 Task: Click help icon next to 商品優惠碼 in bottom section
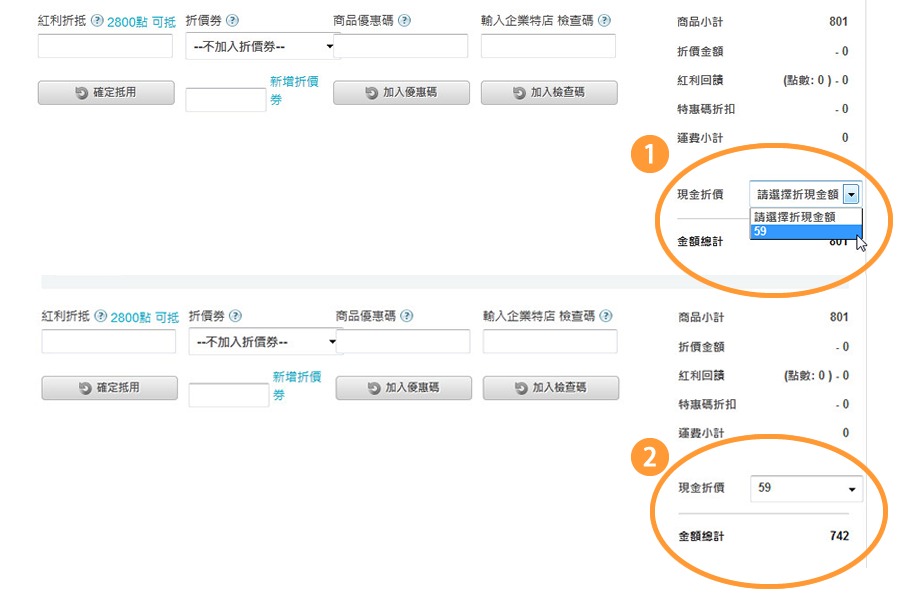click(406, 316)
